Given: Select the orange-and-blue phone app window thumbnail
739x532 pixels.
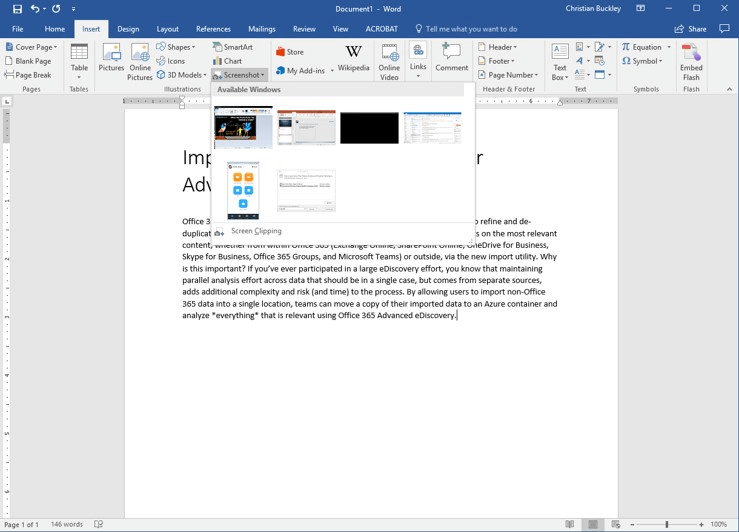Looking at the screenshot, I should [x=243, y=190].
